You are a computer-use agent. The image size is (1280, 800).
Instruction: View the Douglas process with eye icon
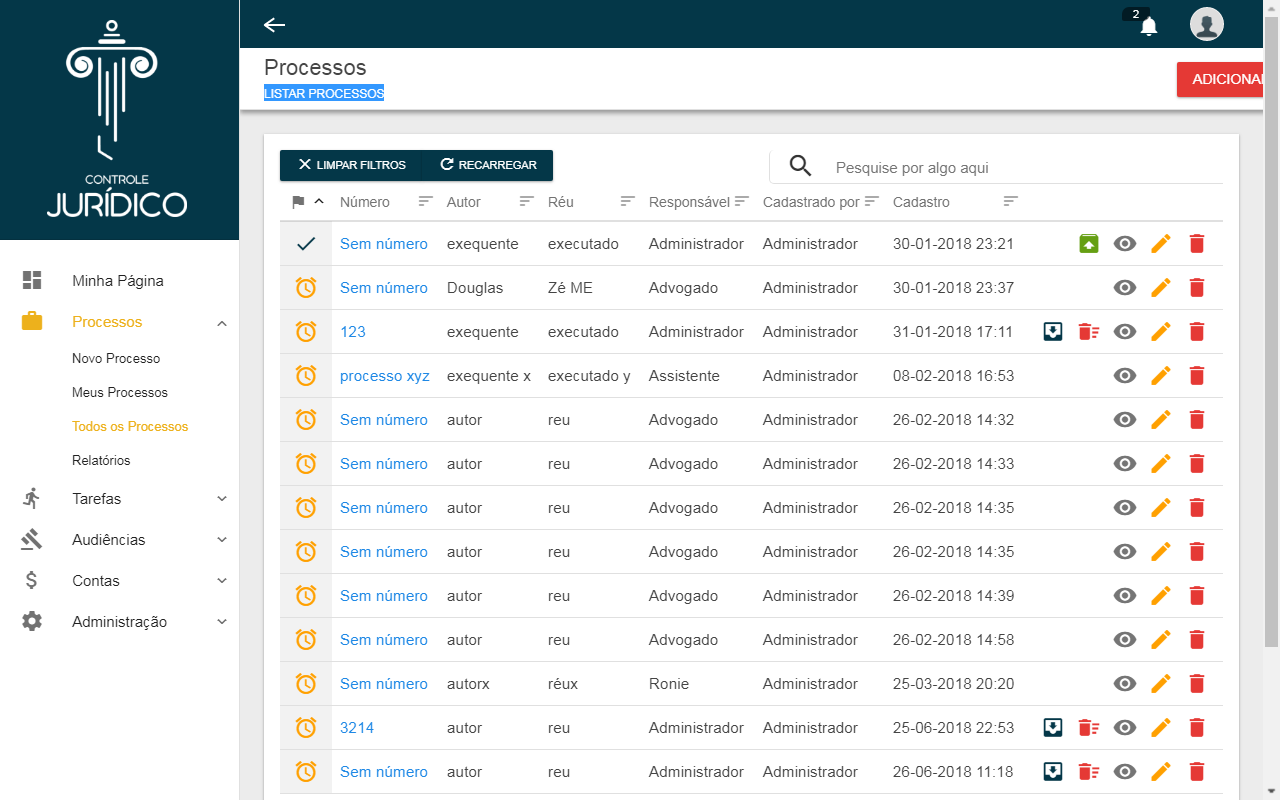(x=1125, y=288)
